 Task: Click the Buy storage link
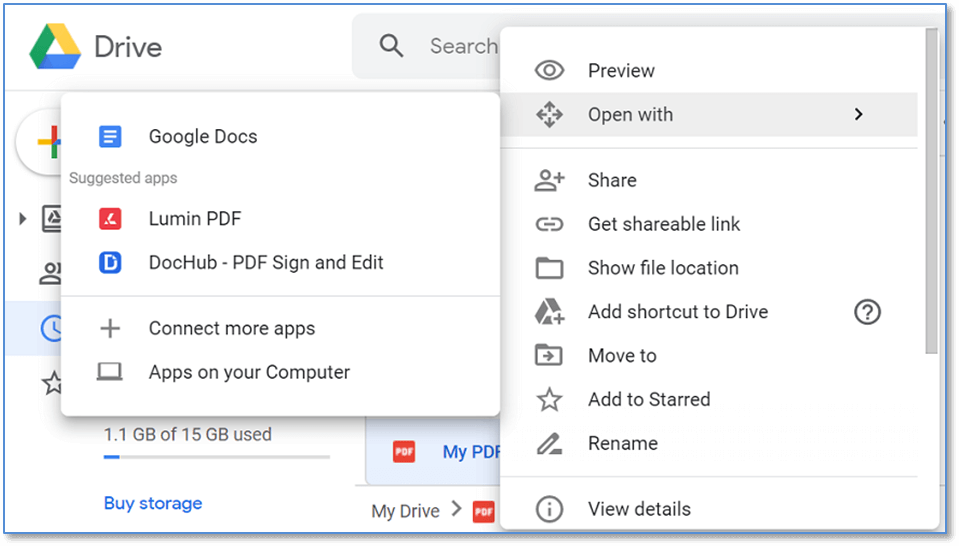tap(153, 503)
